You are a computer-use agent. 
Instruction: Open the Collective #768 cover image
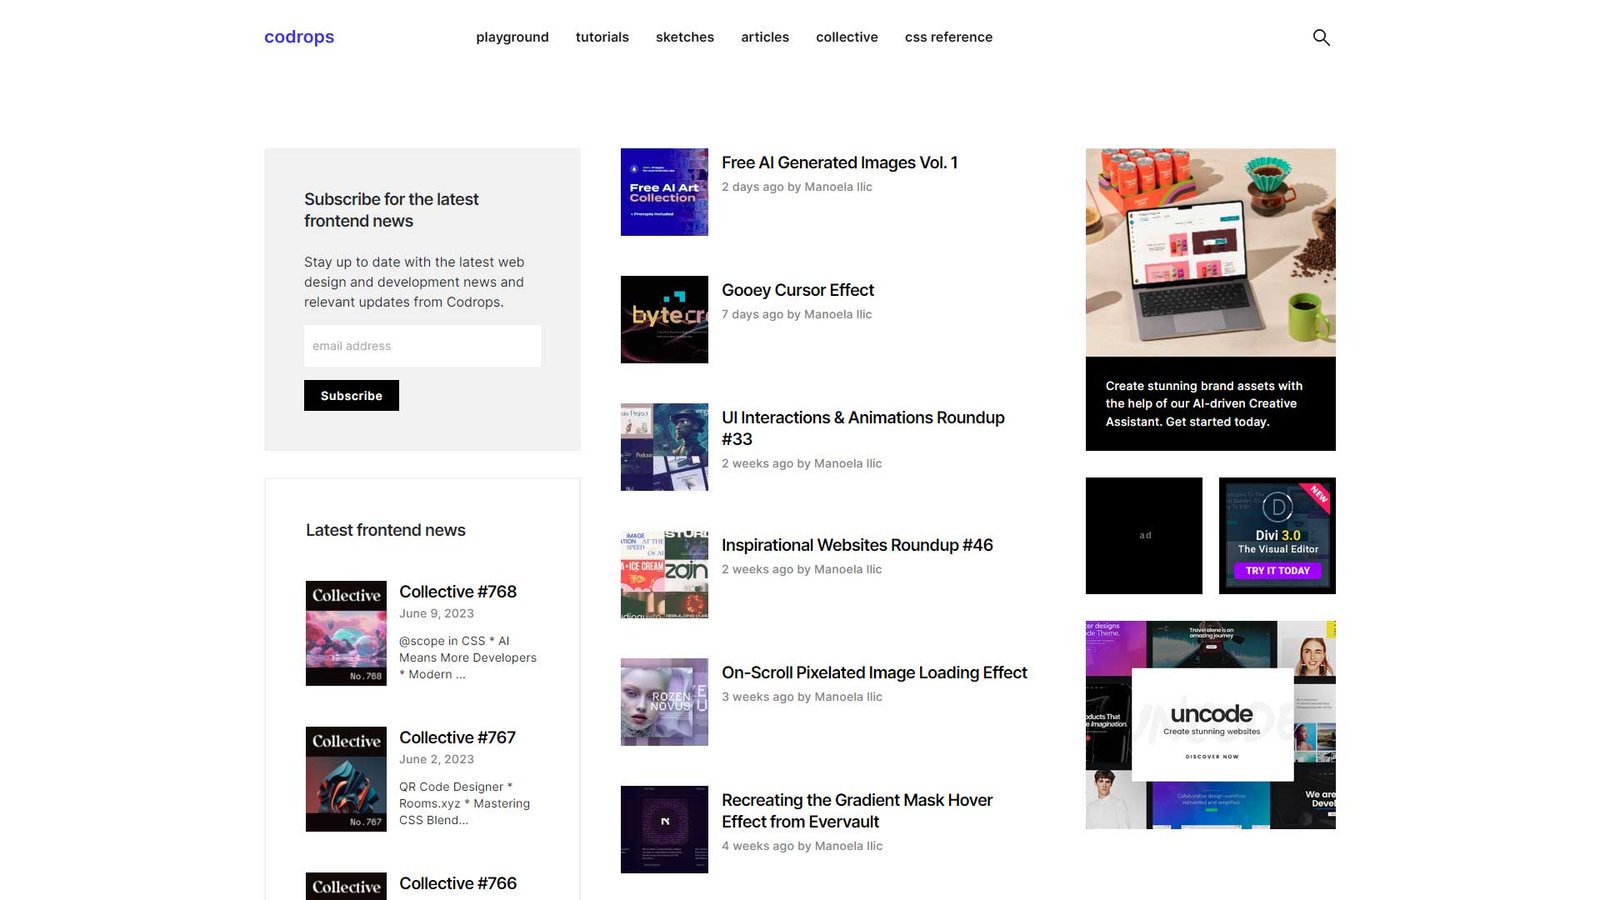click(346, 633)
